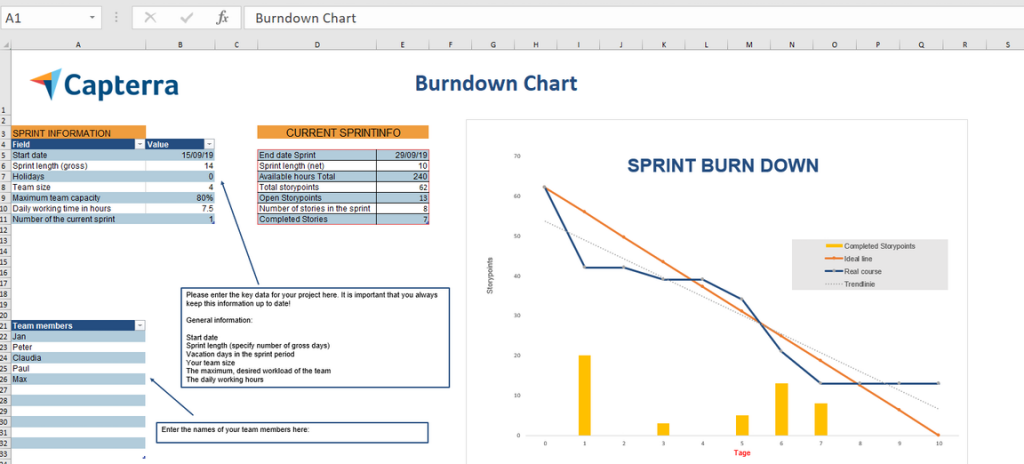Click the yellow bar at day 7
The height and width of the screenshot is (464, 1024).
(x=821, y=419)
